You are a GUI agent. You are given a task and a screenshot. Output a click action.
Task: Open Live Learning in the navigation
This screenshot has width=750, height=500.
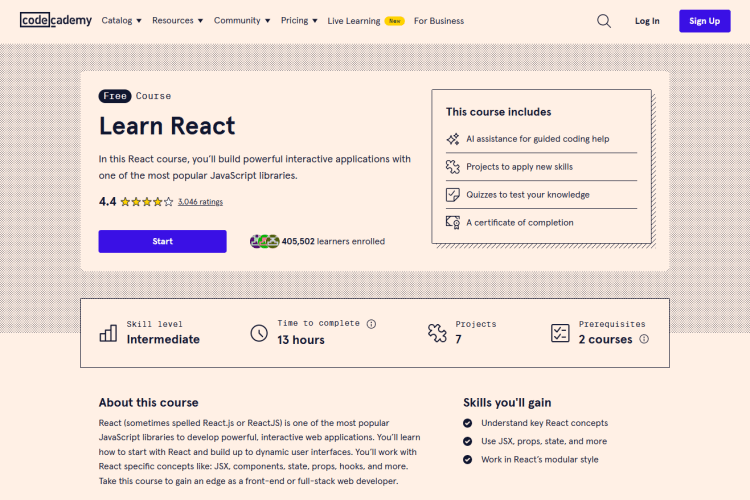(353, 21)
